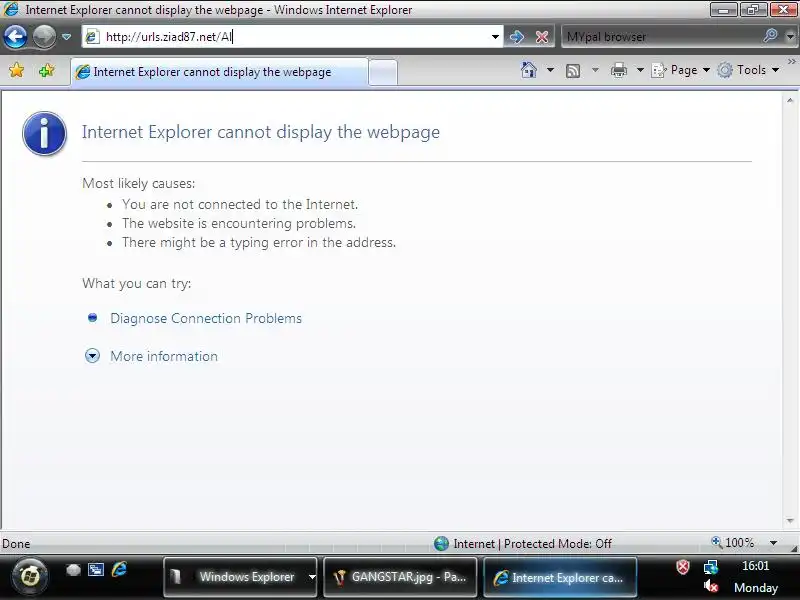Click the first quick launch icon
This screenshot has width=800, height=600.
pyautogui.click(x=73, y=569)
